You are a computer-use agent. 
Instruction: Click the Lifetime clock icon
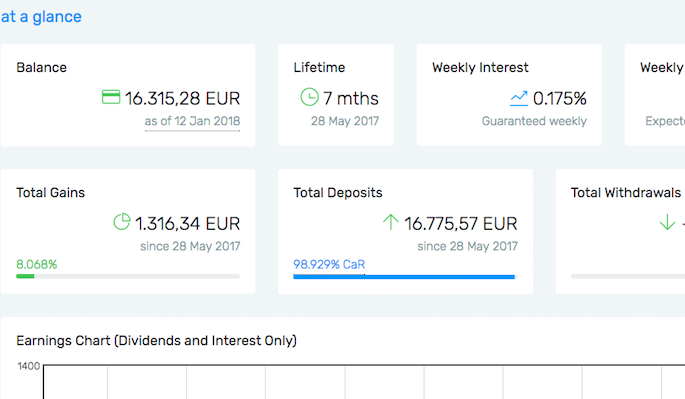tap(309, 97)
